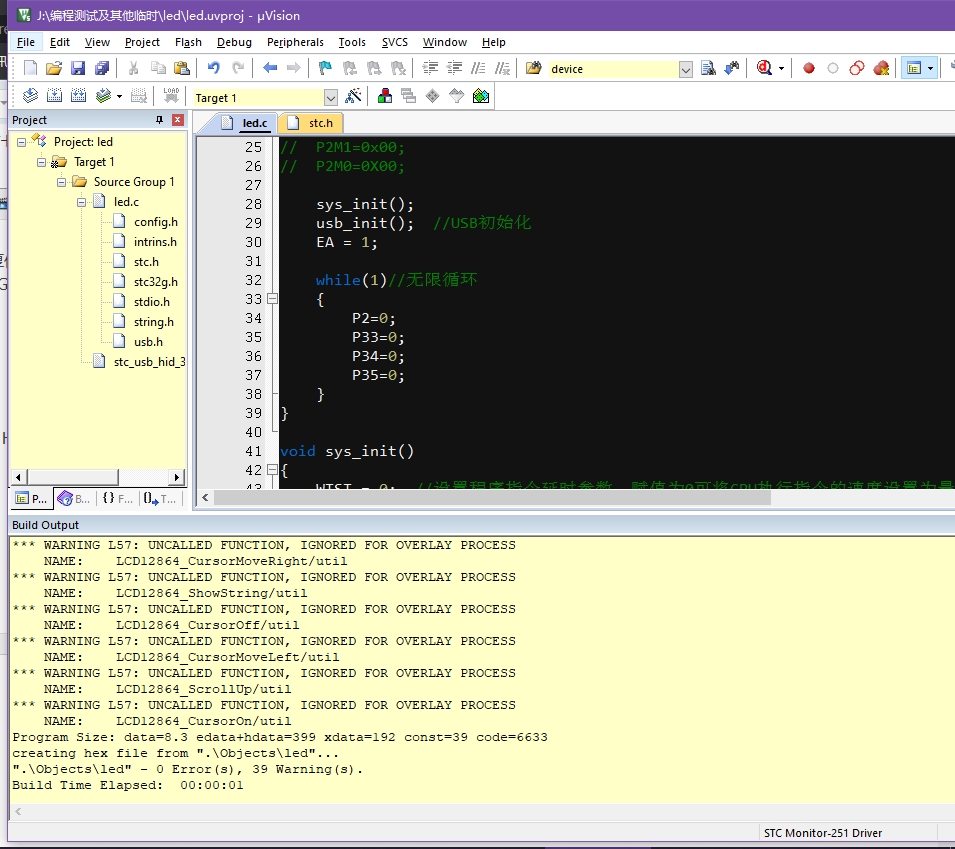Open the window layout dropdown arrow

(930, 68)
